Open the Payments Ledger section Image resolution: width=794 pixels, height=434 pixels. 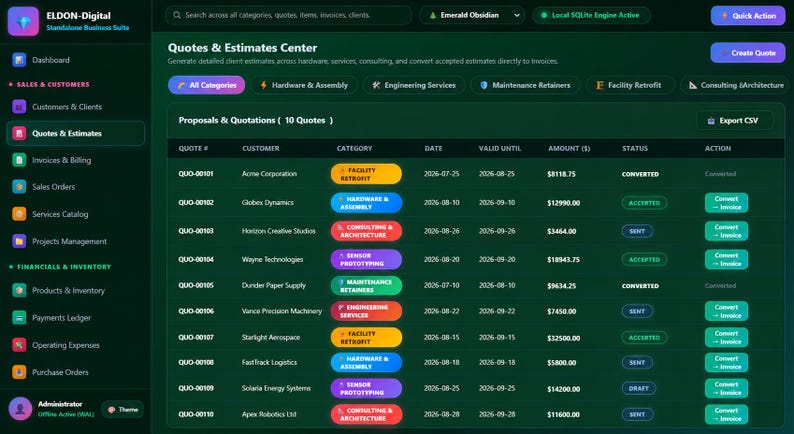pyautogui.click(x=76, y=318)
